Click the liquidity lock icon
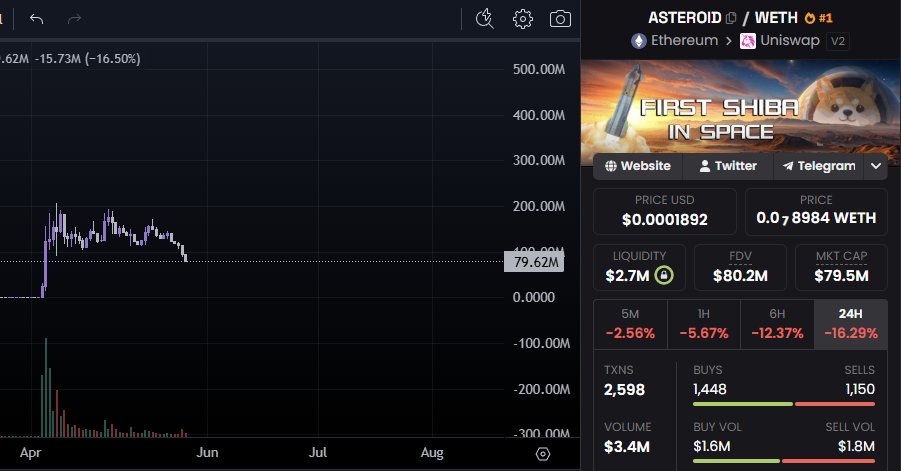901x471 pixels. coord(664,276)
